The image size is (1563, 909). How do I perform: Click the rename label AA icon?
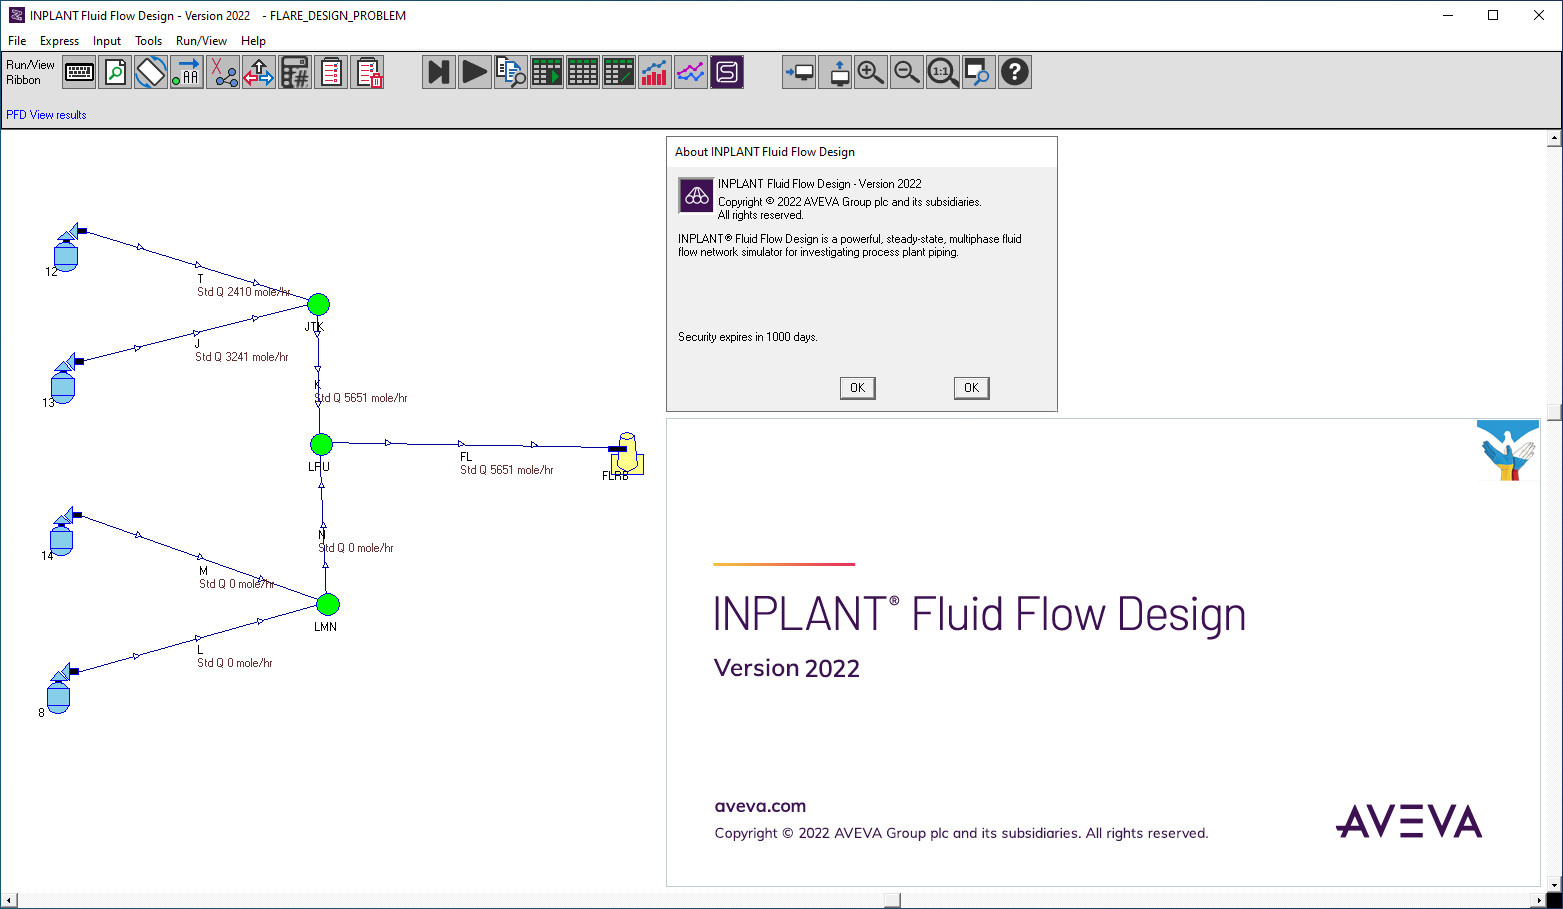pyautogui.click(x=186, y=72)
